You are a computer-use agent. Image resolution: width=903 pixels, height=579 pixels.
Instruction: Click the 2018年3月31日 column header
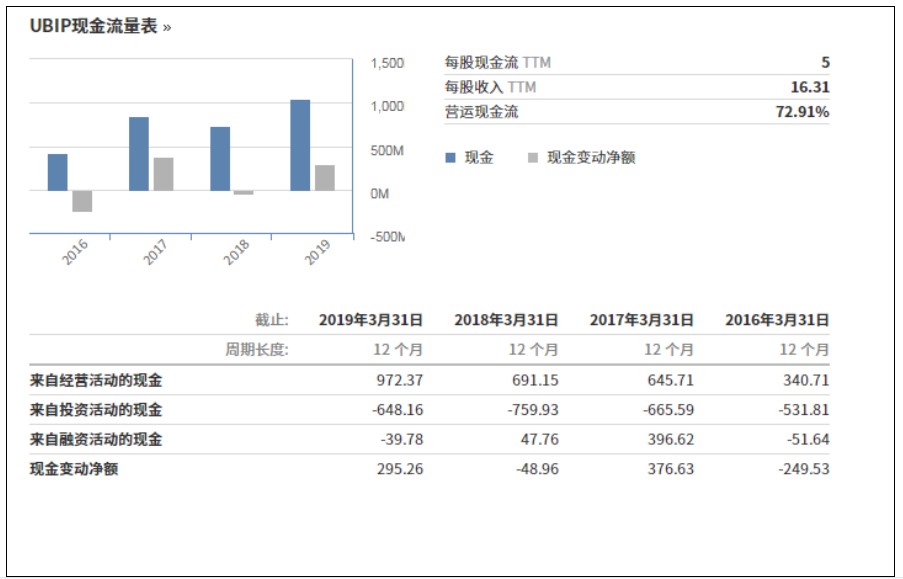(x=506, y=320)
